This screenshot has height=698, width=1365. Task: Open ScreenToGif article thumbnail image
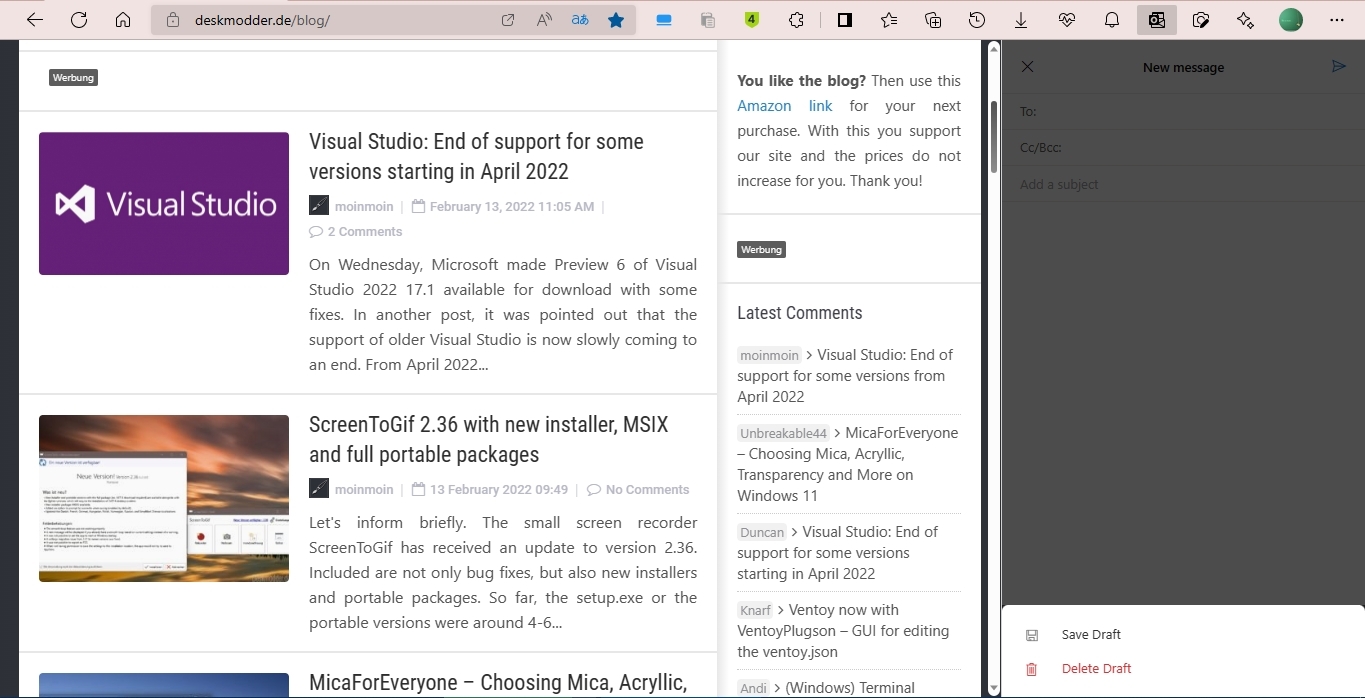[164, 498]
